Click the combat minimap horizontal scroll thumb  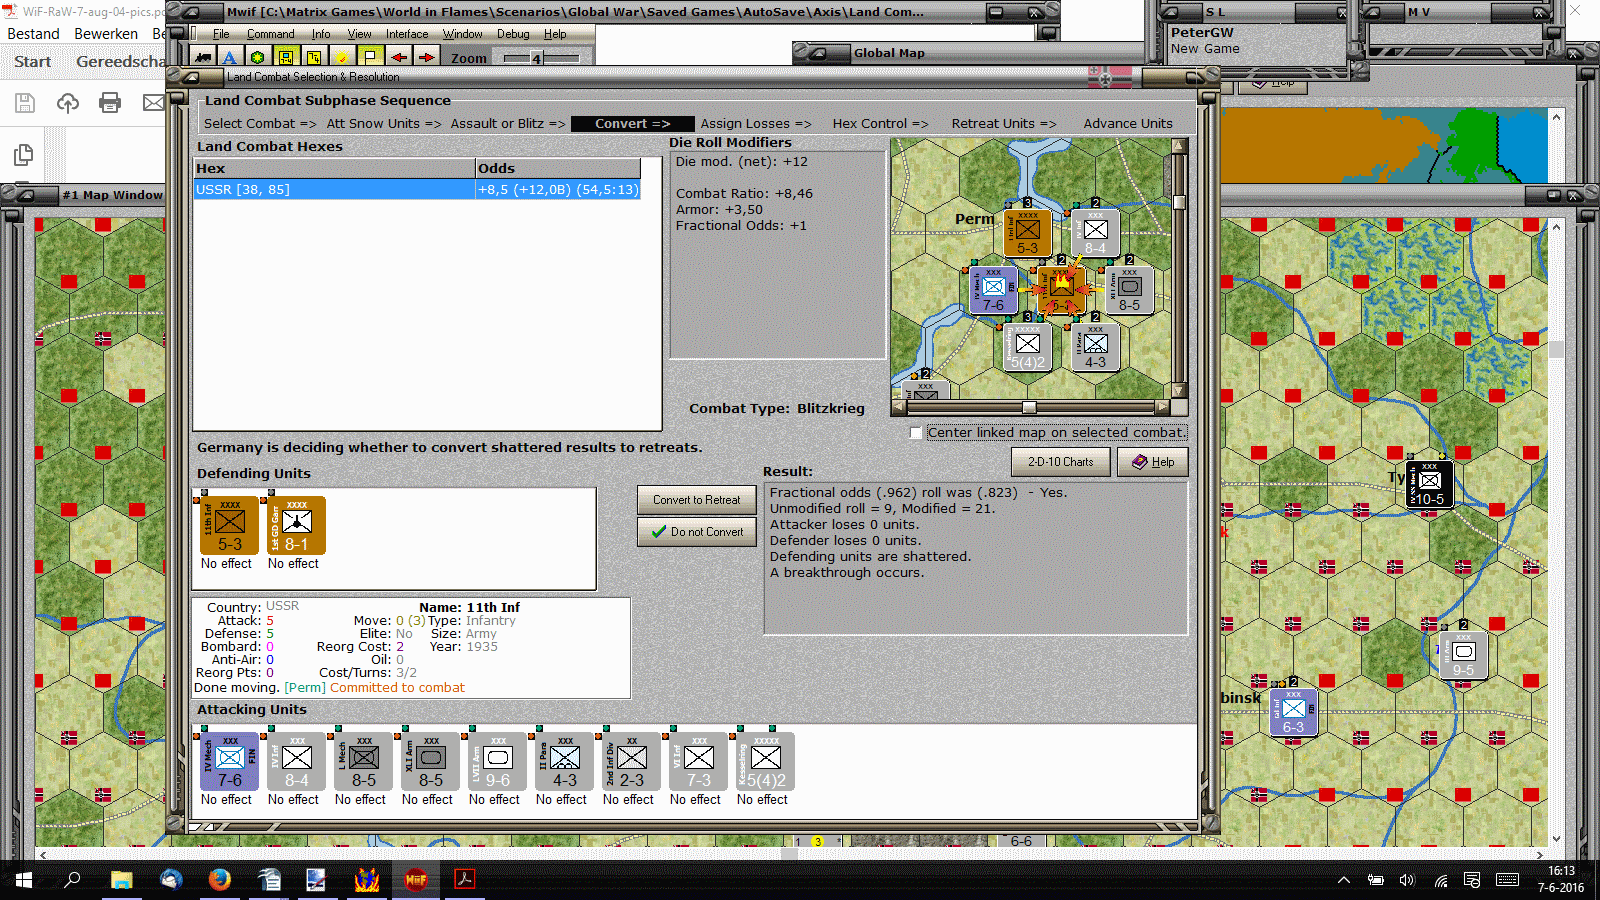pyautogui.click(x=1029, y=407)
